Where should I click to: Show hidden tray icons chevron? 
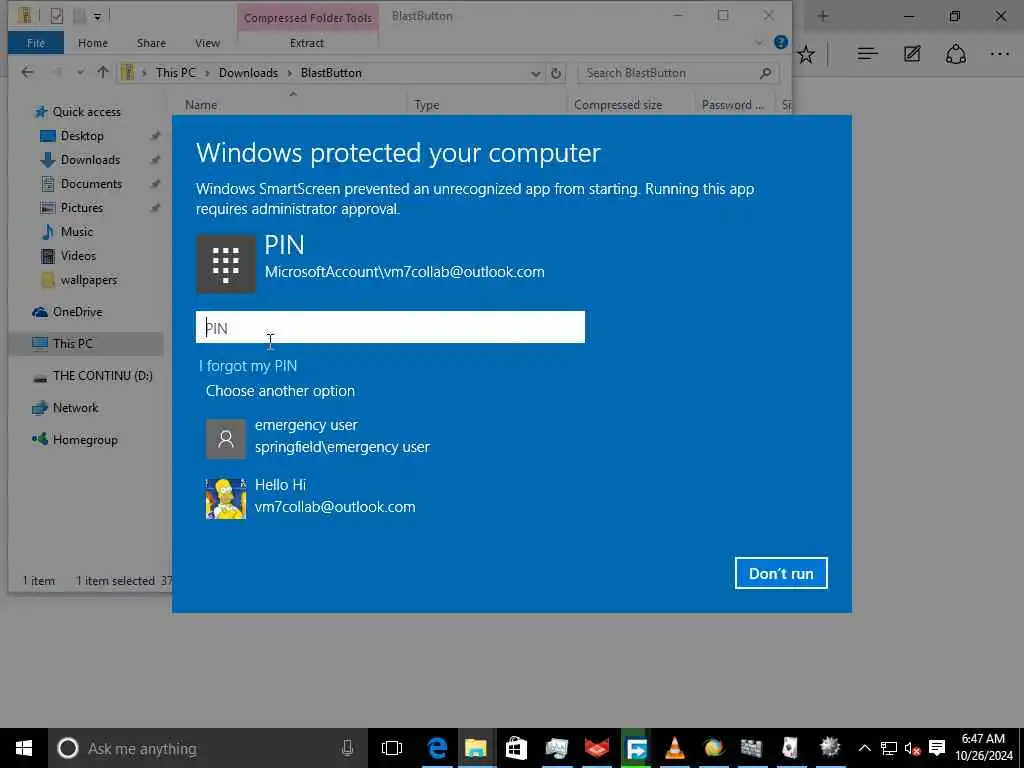click(x=864, y=748)
